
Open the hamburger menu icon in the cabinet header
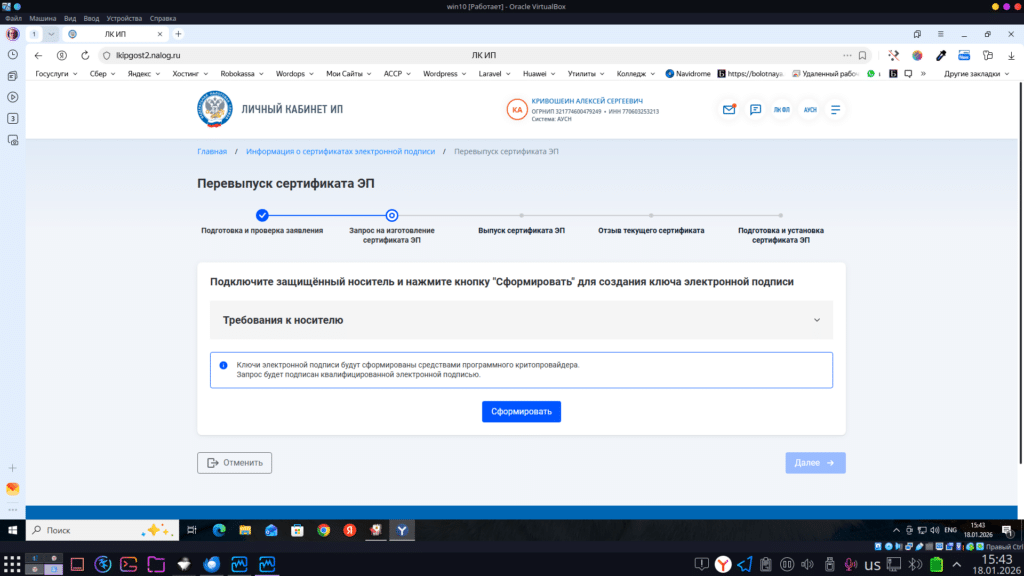(x=837, y=109)
